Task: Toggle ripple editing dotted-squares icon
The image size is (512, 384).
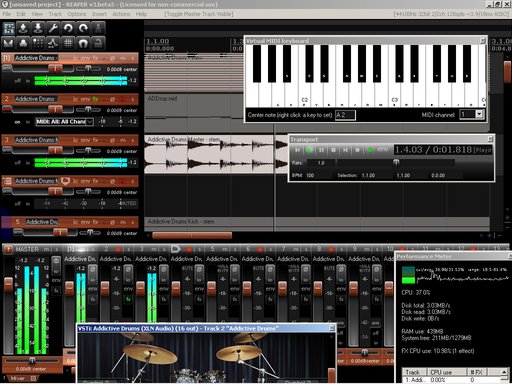Action: click(38, 43)
